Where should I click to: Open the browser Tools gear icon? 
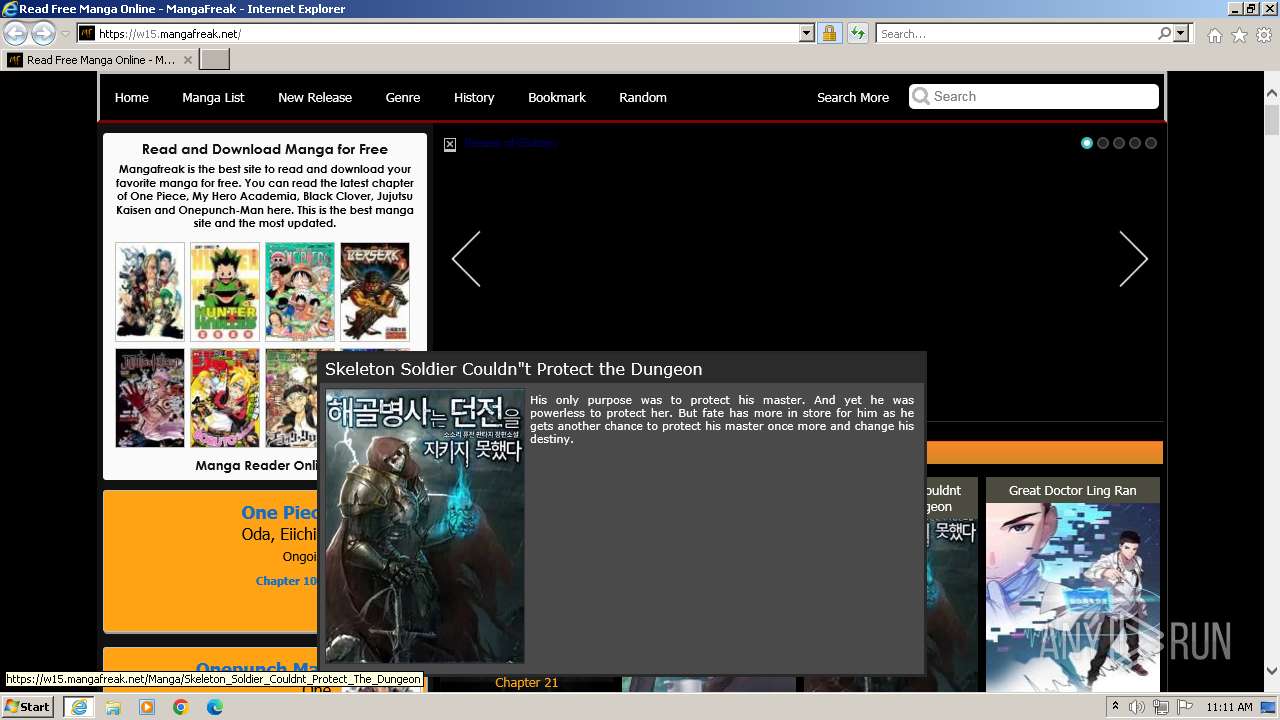click(x=1264, y=35)
